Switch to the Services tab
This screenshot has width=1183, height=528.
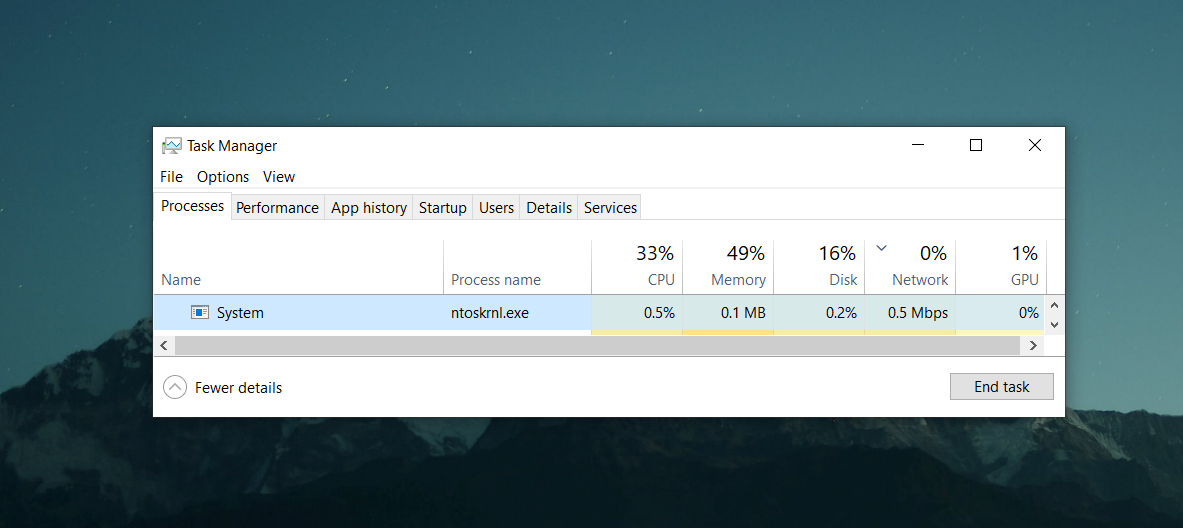(x=610, y=207)
